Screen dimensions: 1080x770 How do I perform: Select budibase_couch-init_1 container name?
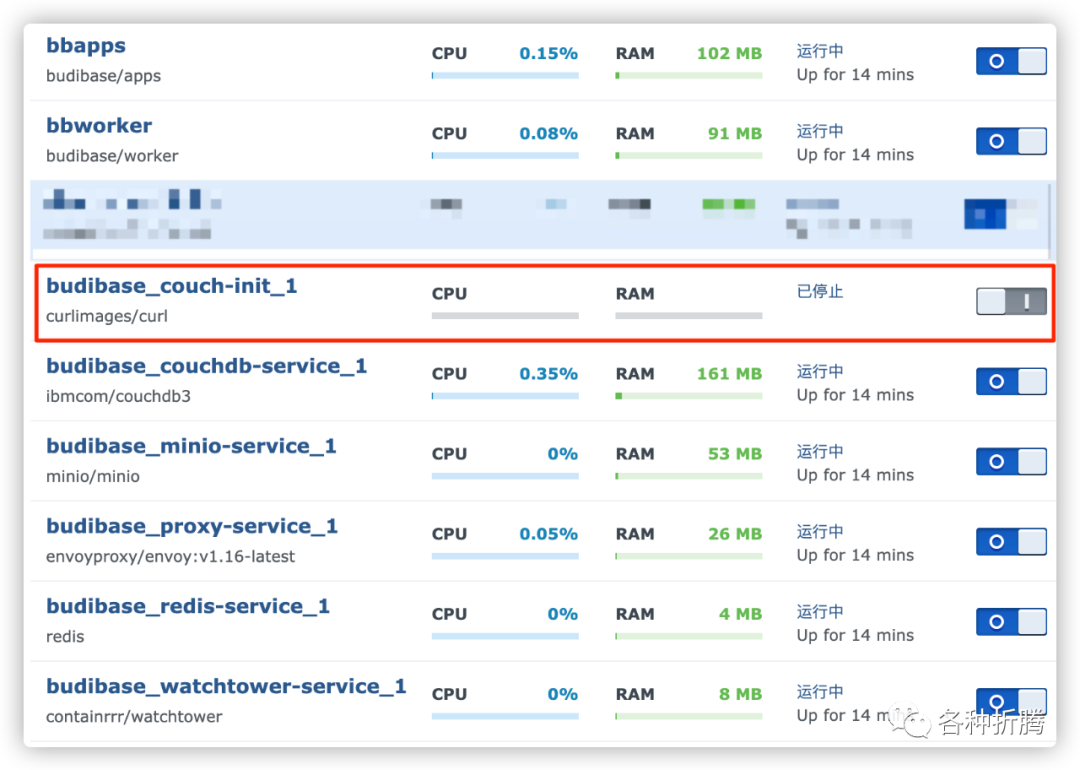[x=172, y=286]
